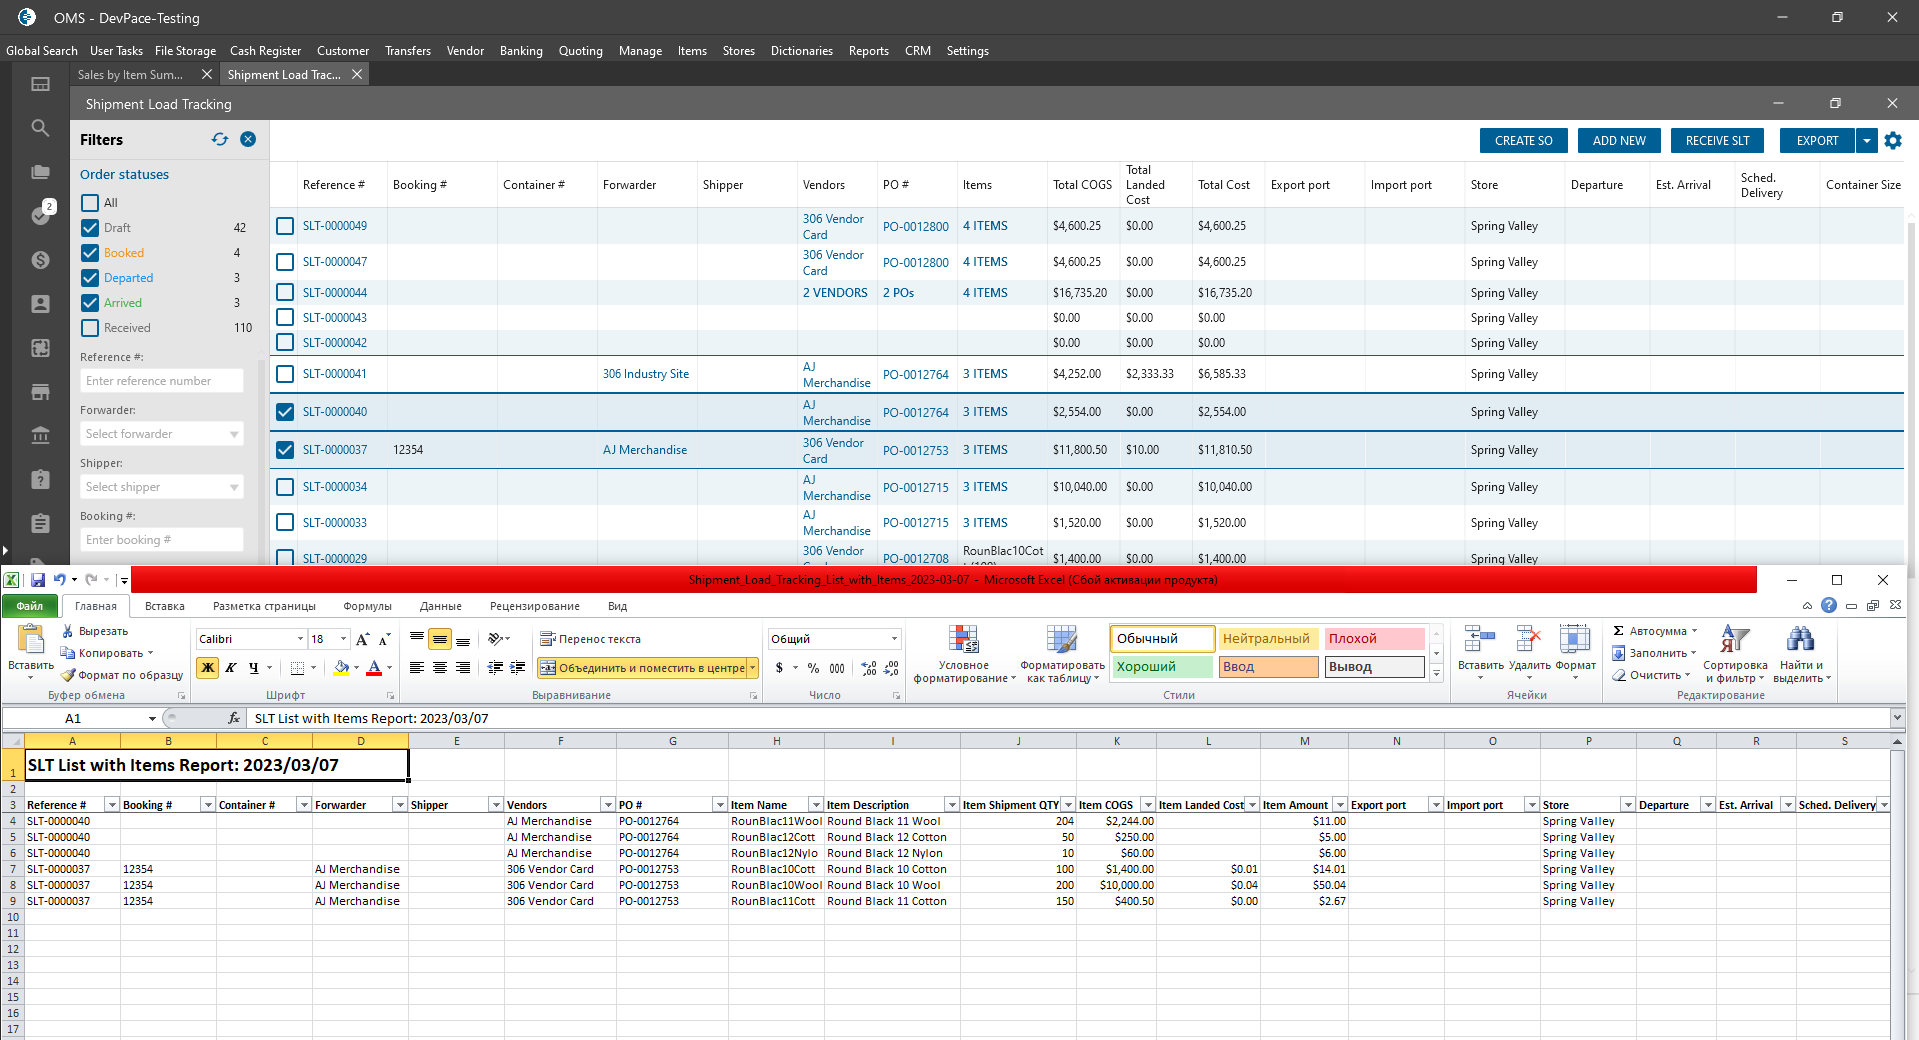Screen dimensions: 1919x1040
Task: Click the CREATE SO button
Action: (x=1523, y=141)
